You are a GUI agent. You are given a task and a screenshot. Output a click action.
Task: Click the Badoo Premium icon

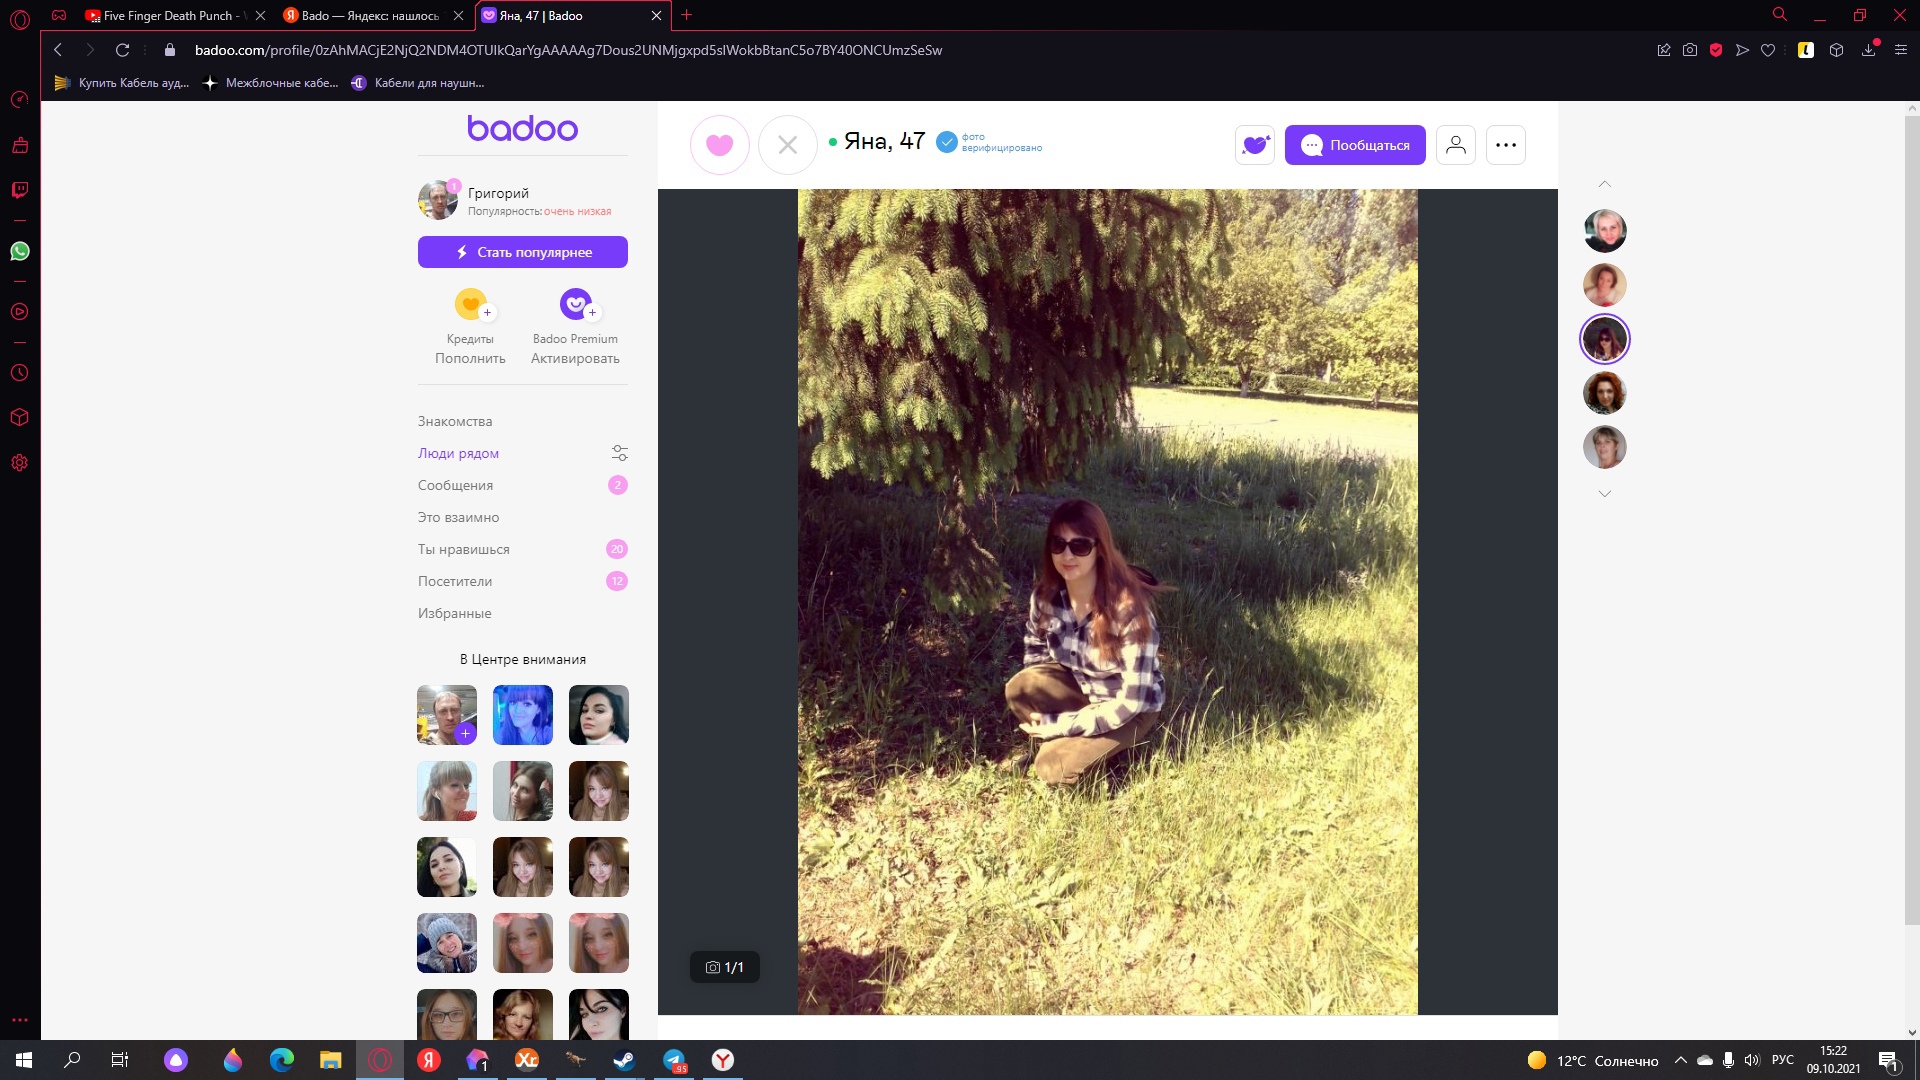(x=575, y=304)
